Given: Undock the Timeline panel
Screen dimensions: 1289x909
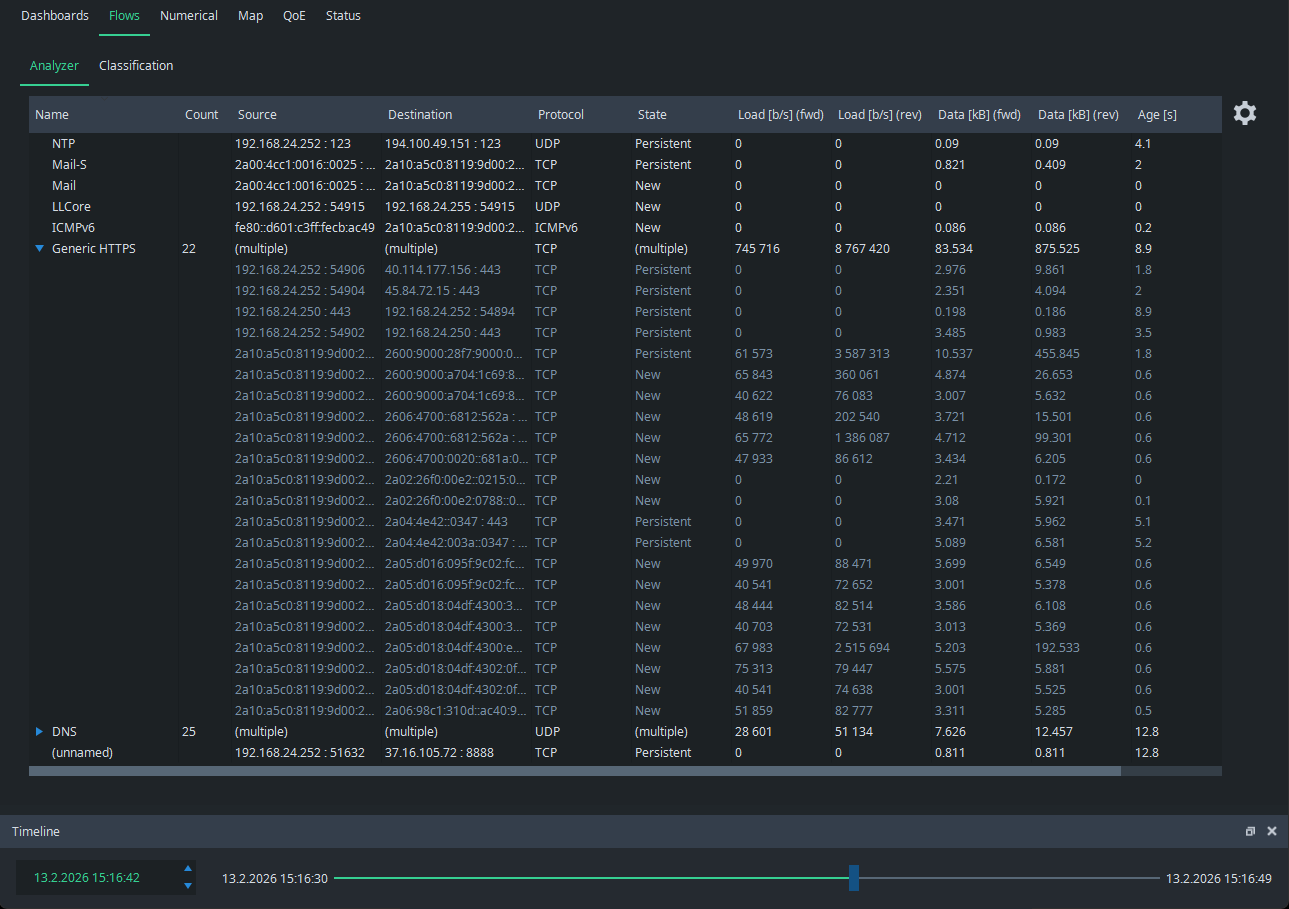Looking at the screenshot, I should [x=1250, y=832].
